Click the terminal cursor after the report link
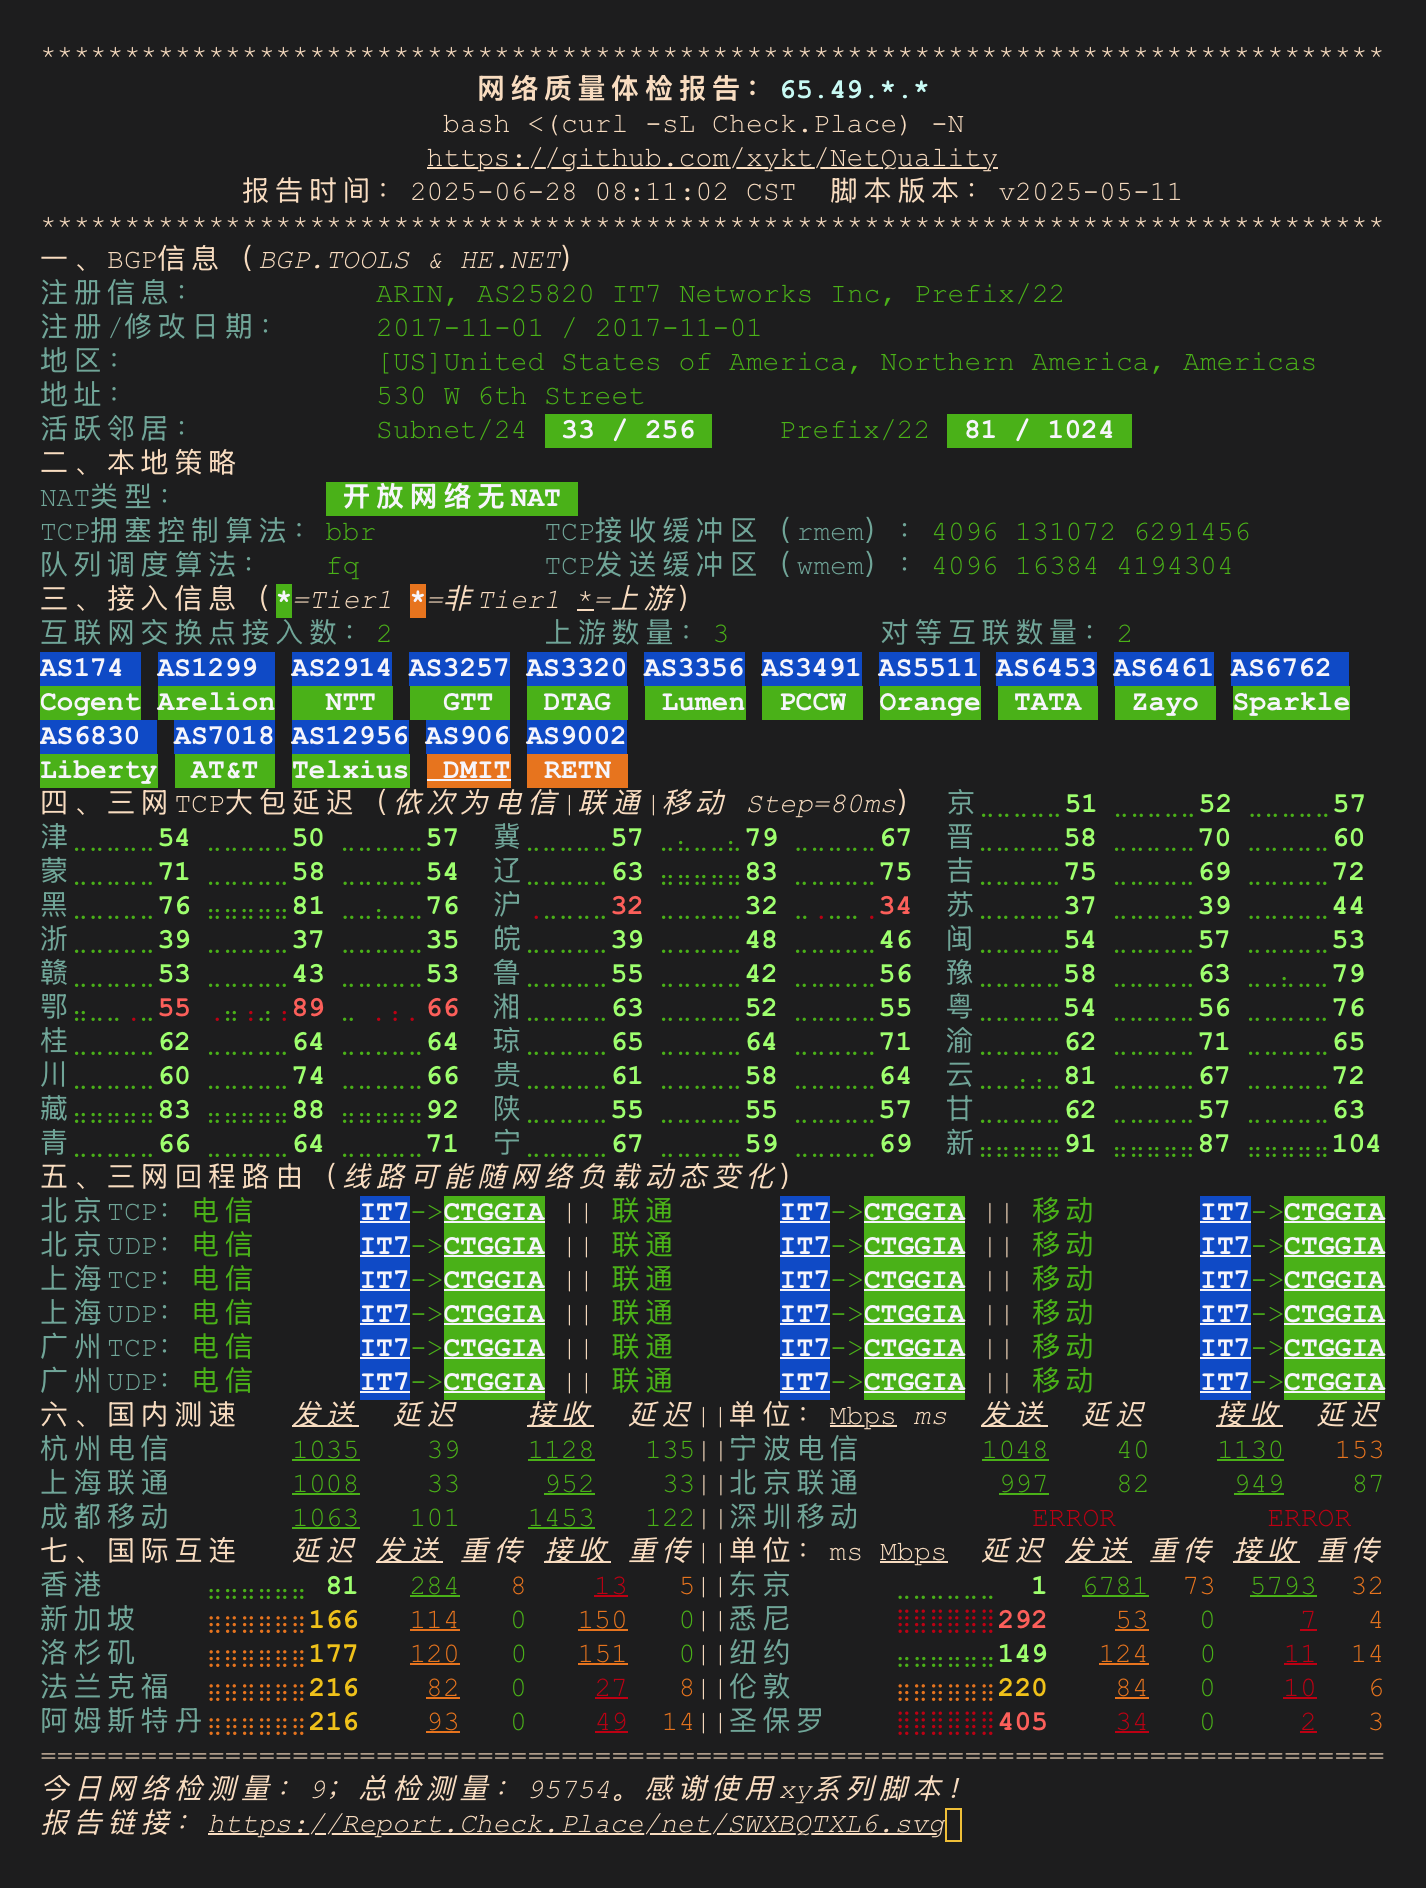 click(x=953, y=1824)
